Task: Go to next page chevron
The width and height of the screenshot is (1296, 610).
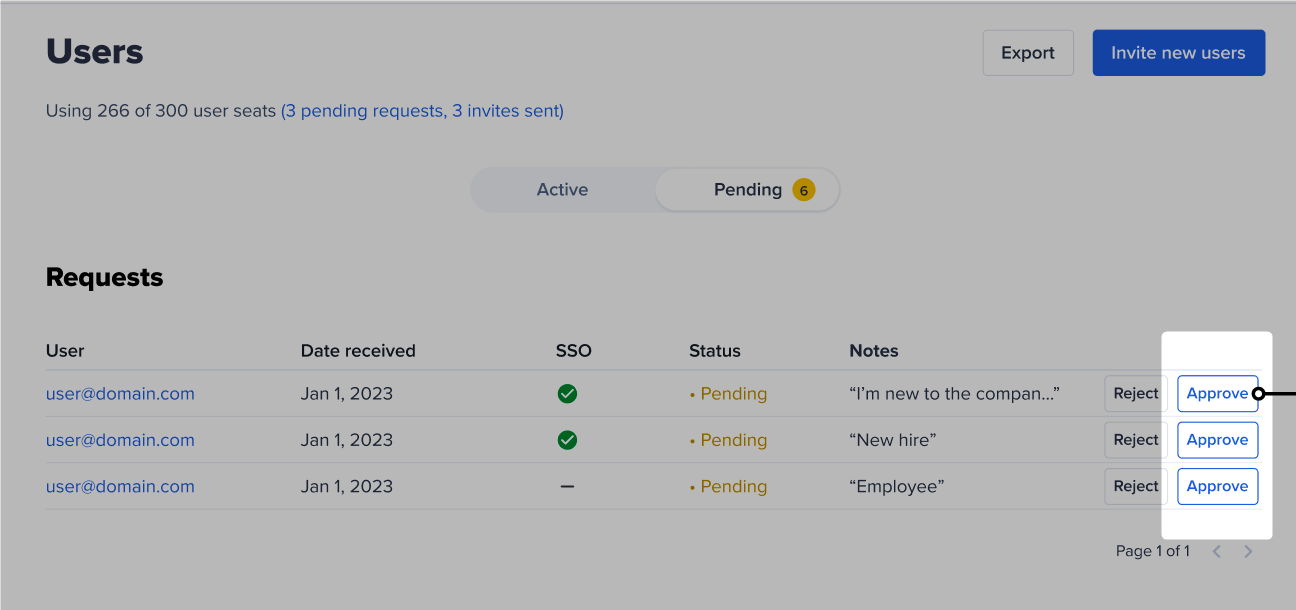Action: (x=1248, y=551)
